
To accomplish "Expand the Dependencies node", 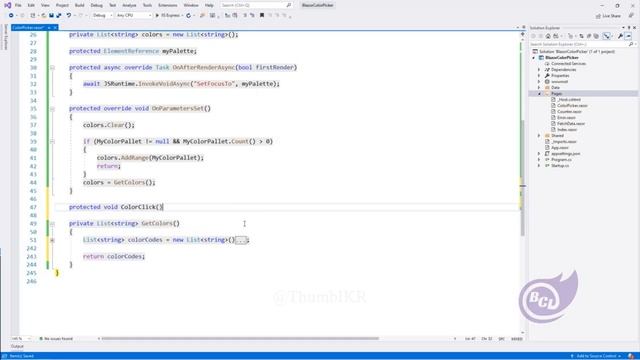I will pos(539,69).
